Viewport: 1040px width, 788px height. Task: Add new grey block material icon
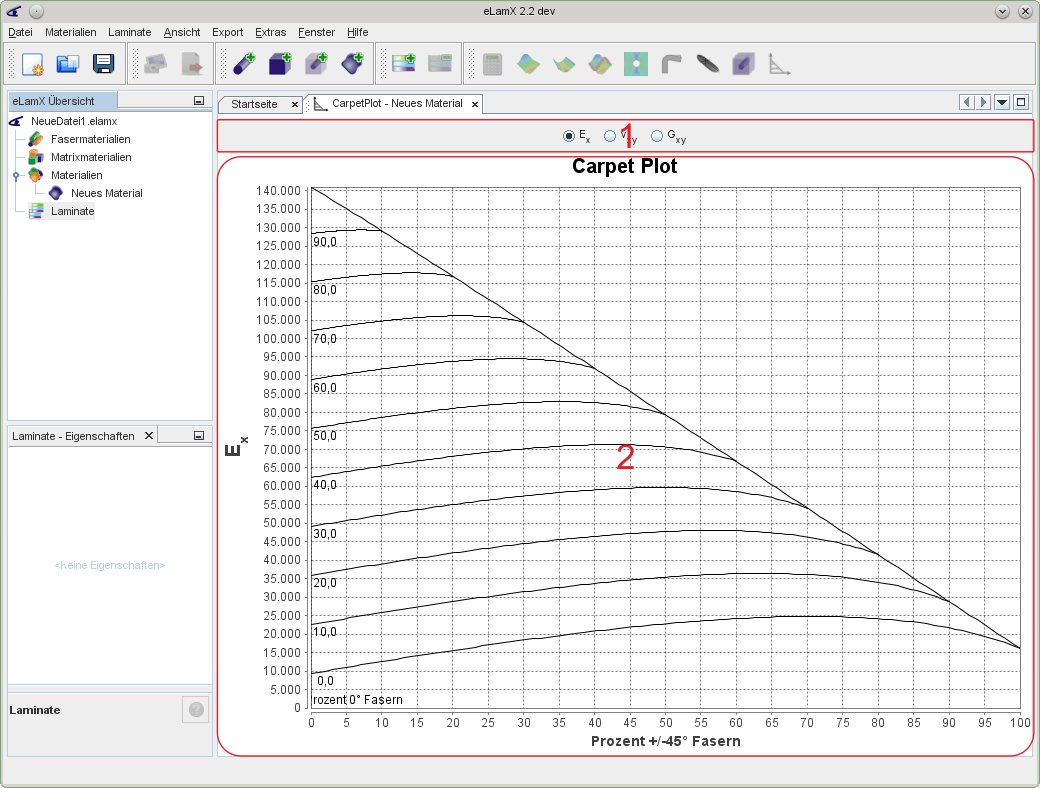click(316, 64)
